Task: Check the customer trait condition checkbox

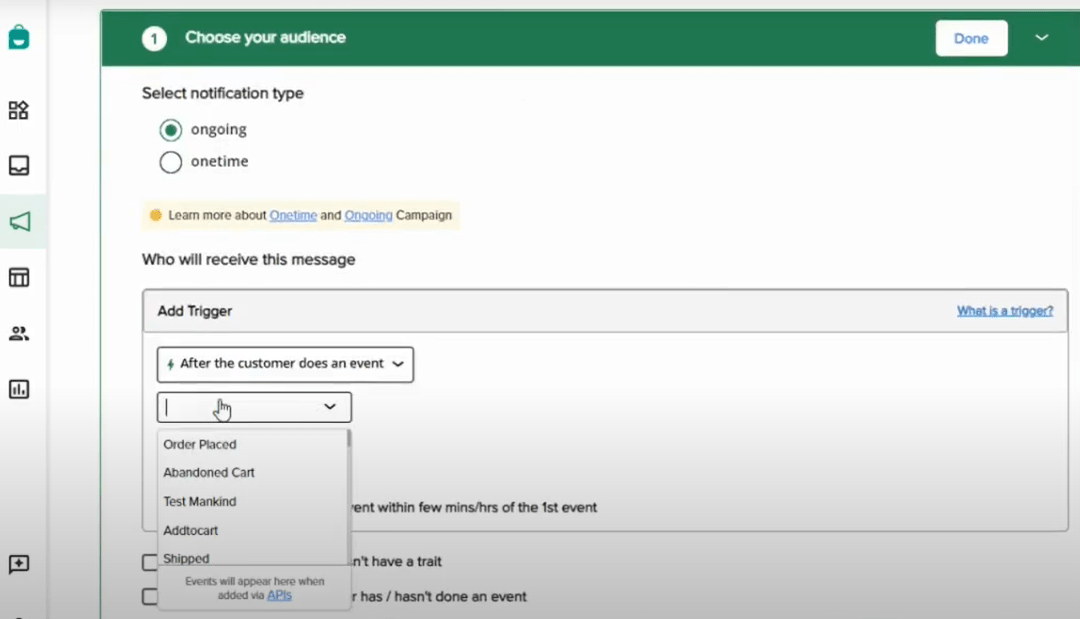Action: click(150, 561)
